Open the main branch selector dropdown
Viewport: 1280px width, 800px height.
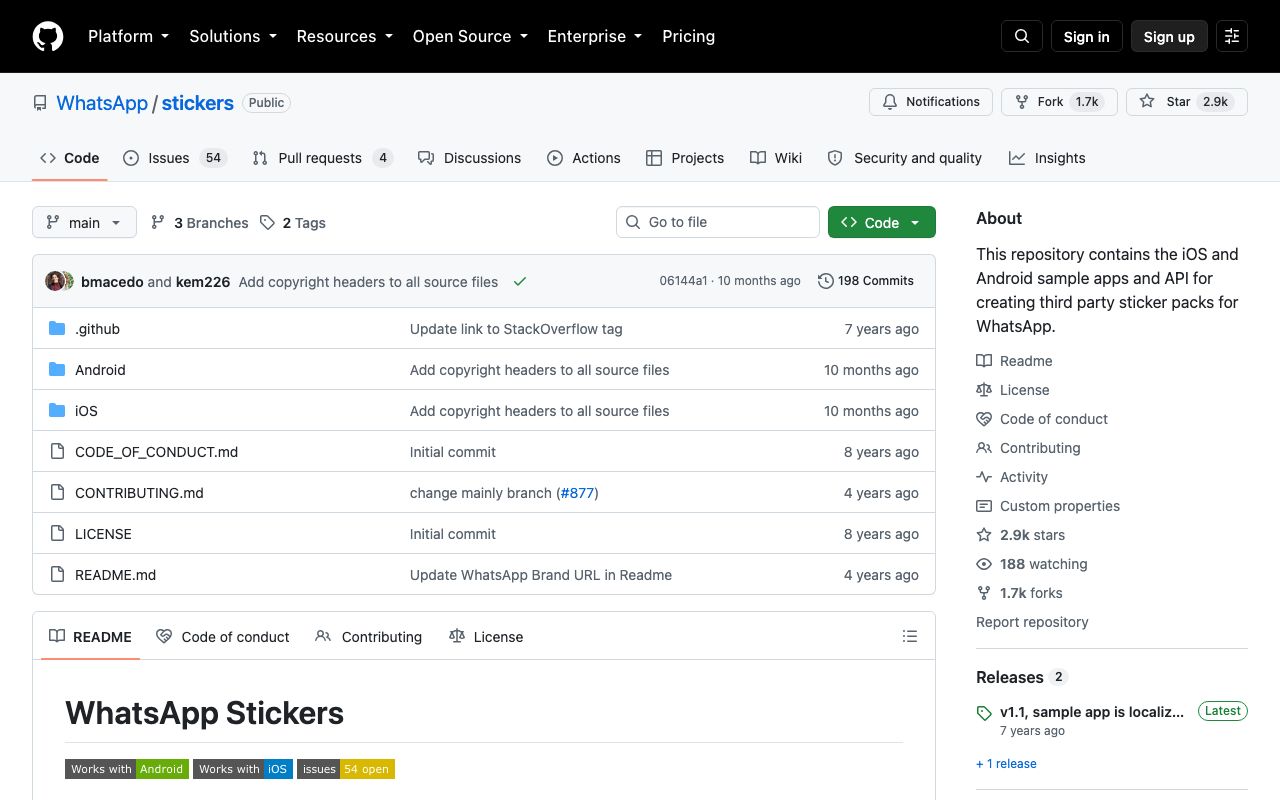pyautogui.click(x=84, y=223)
